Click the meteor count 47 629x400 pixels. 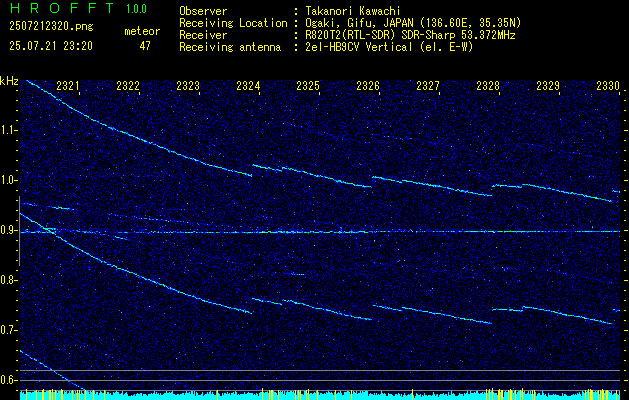(145, 46)
